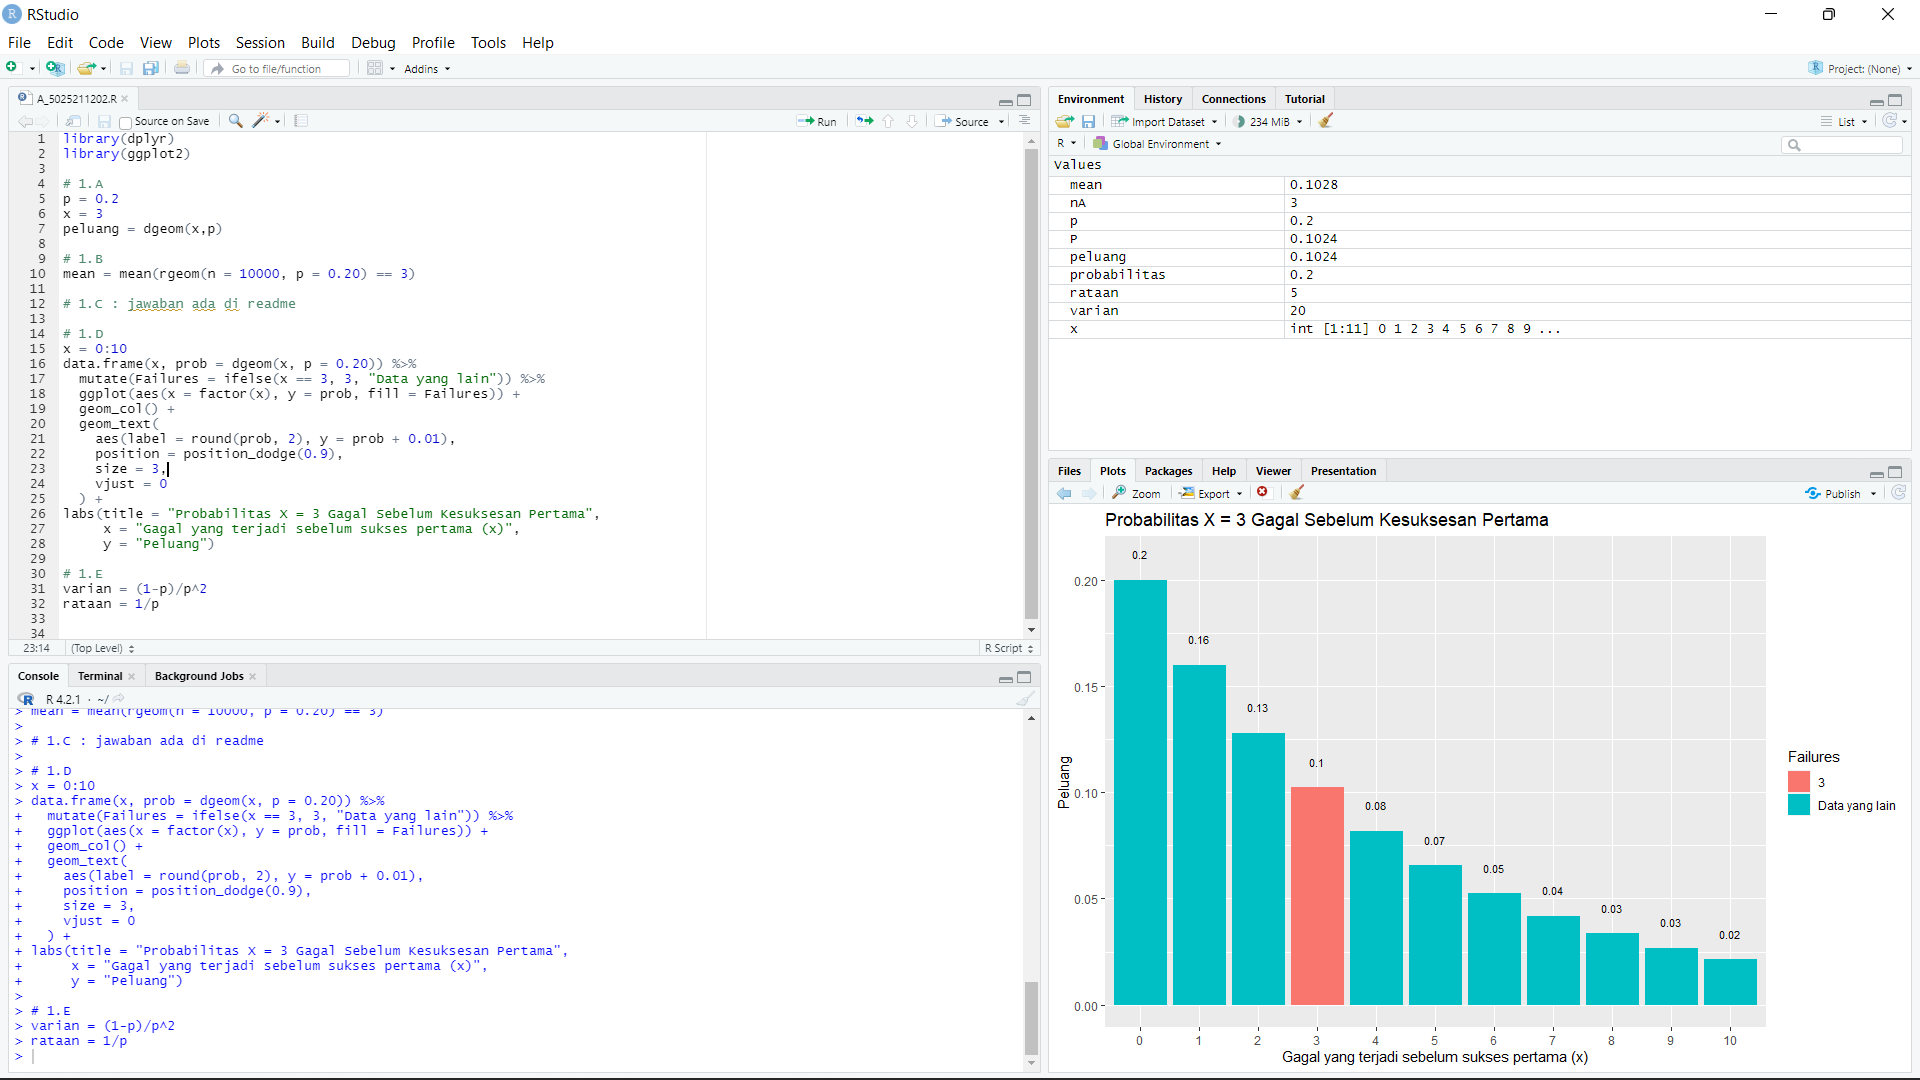The height and width of the screenshot is (1080, 1920).
Task: Open the Export plot dropdown
Action: tap(1211, 493)
